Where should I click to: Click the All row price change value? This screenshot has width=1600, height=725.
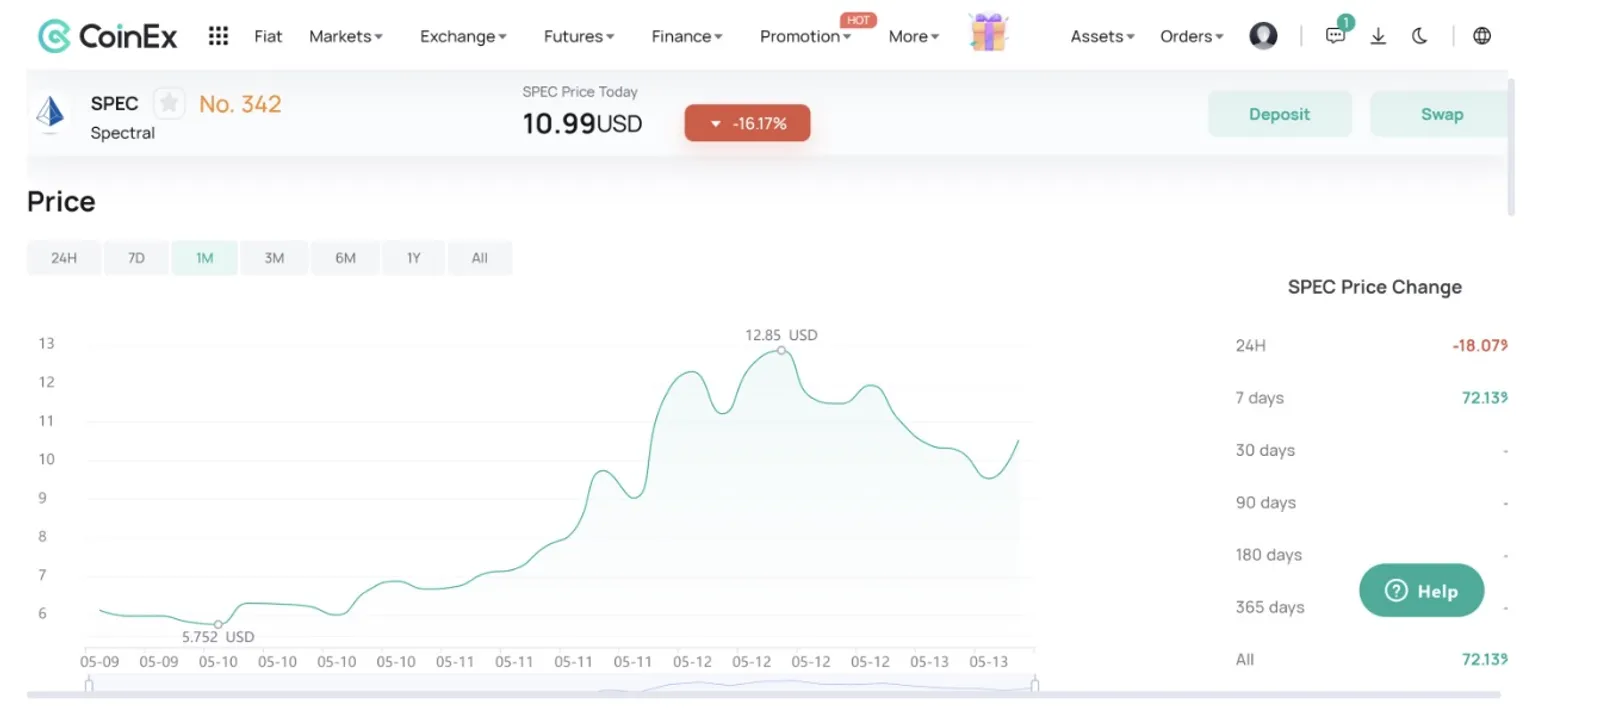coord(1485,659)
